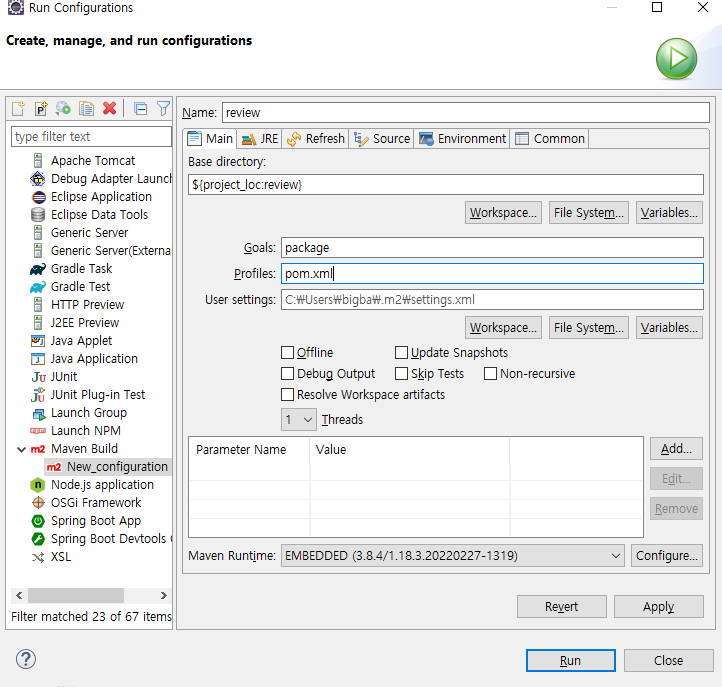Image resolution: width=722 pixels, height=687 pixels.
Task: Enable the Offline checkbox
Action: [287, 353]
